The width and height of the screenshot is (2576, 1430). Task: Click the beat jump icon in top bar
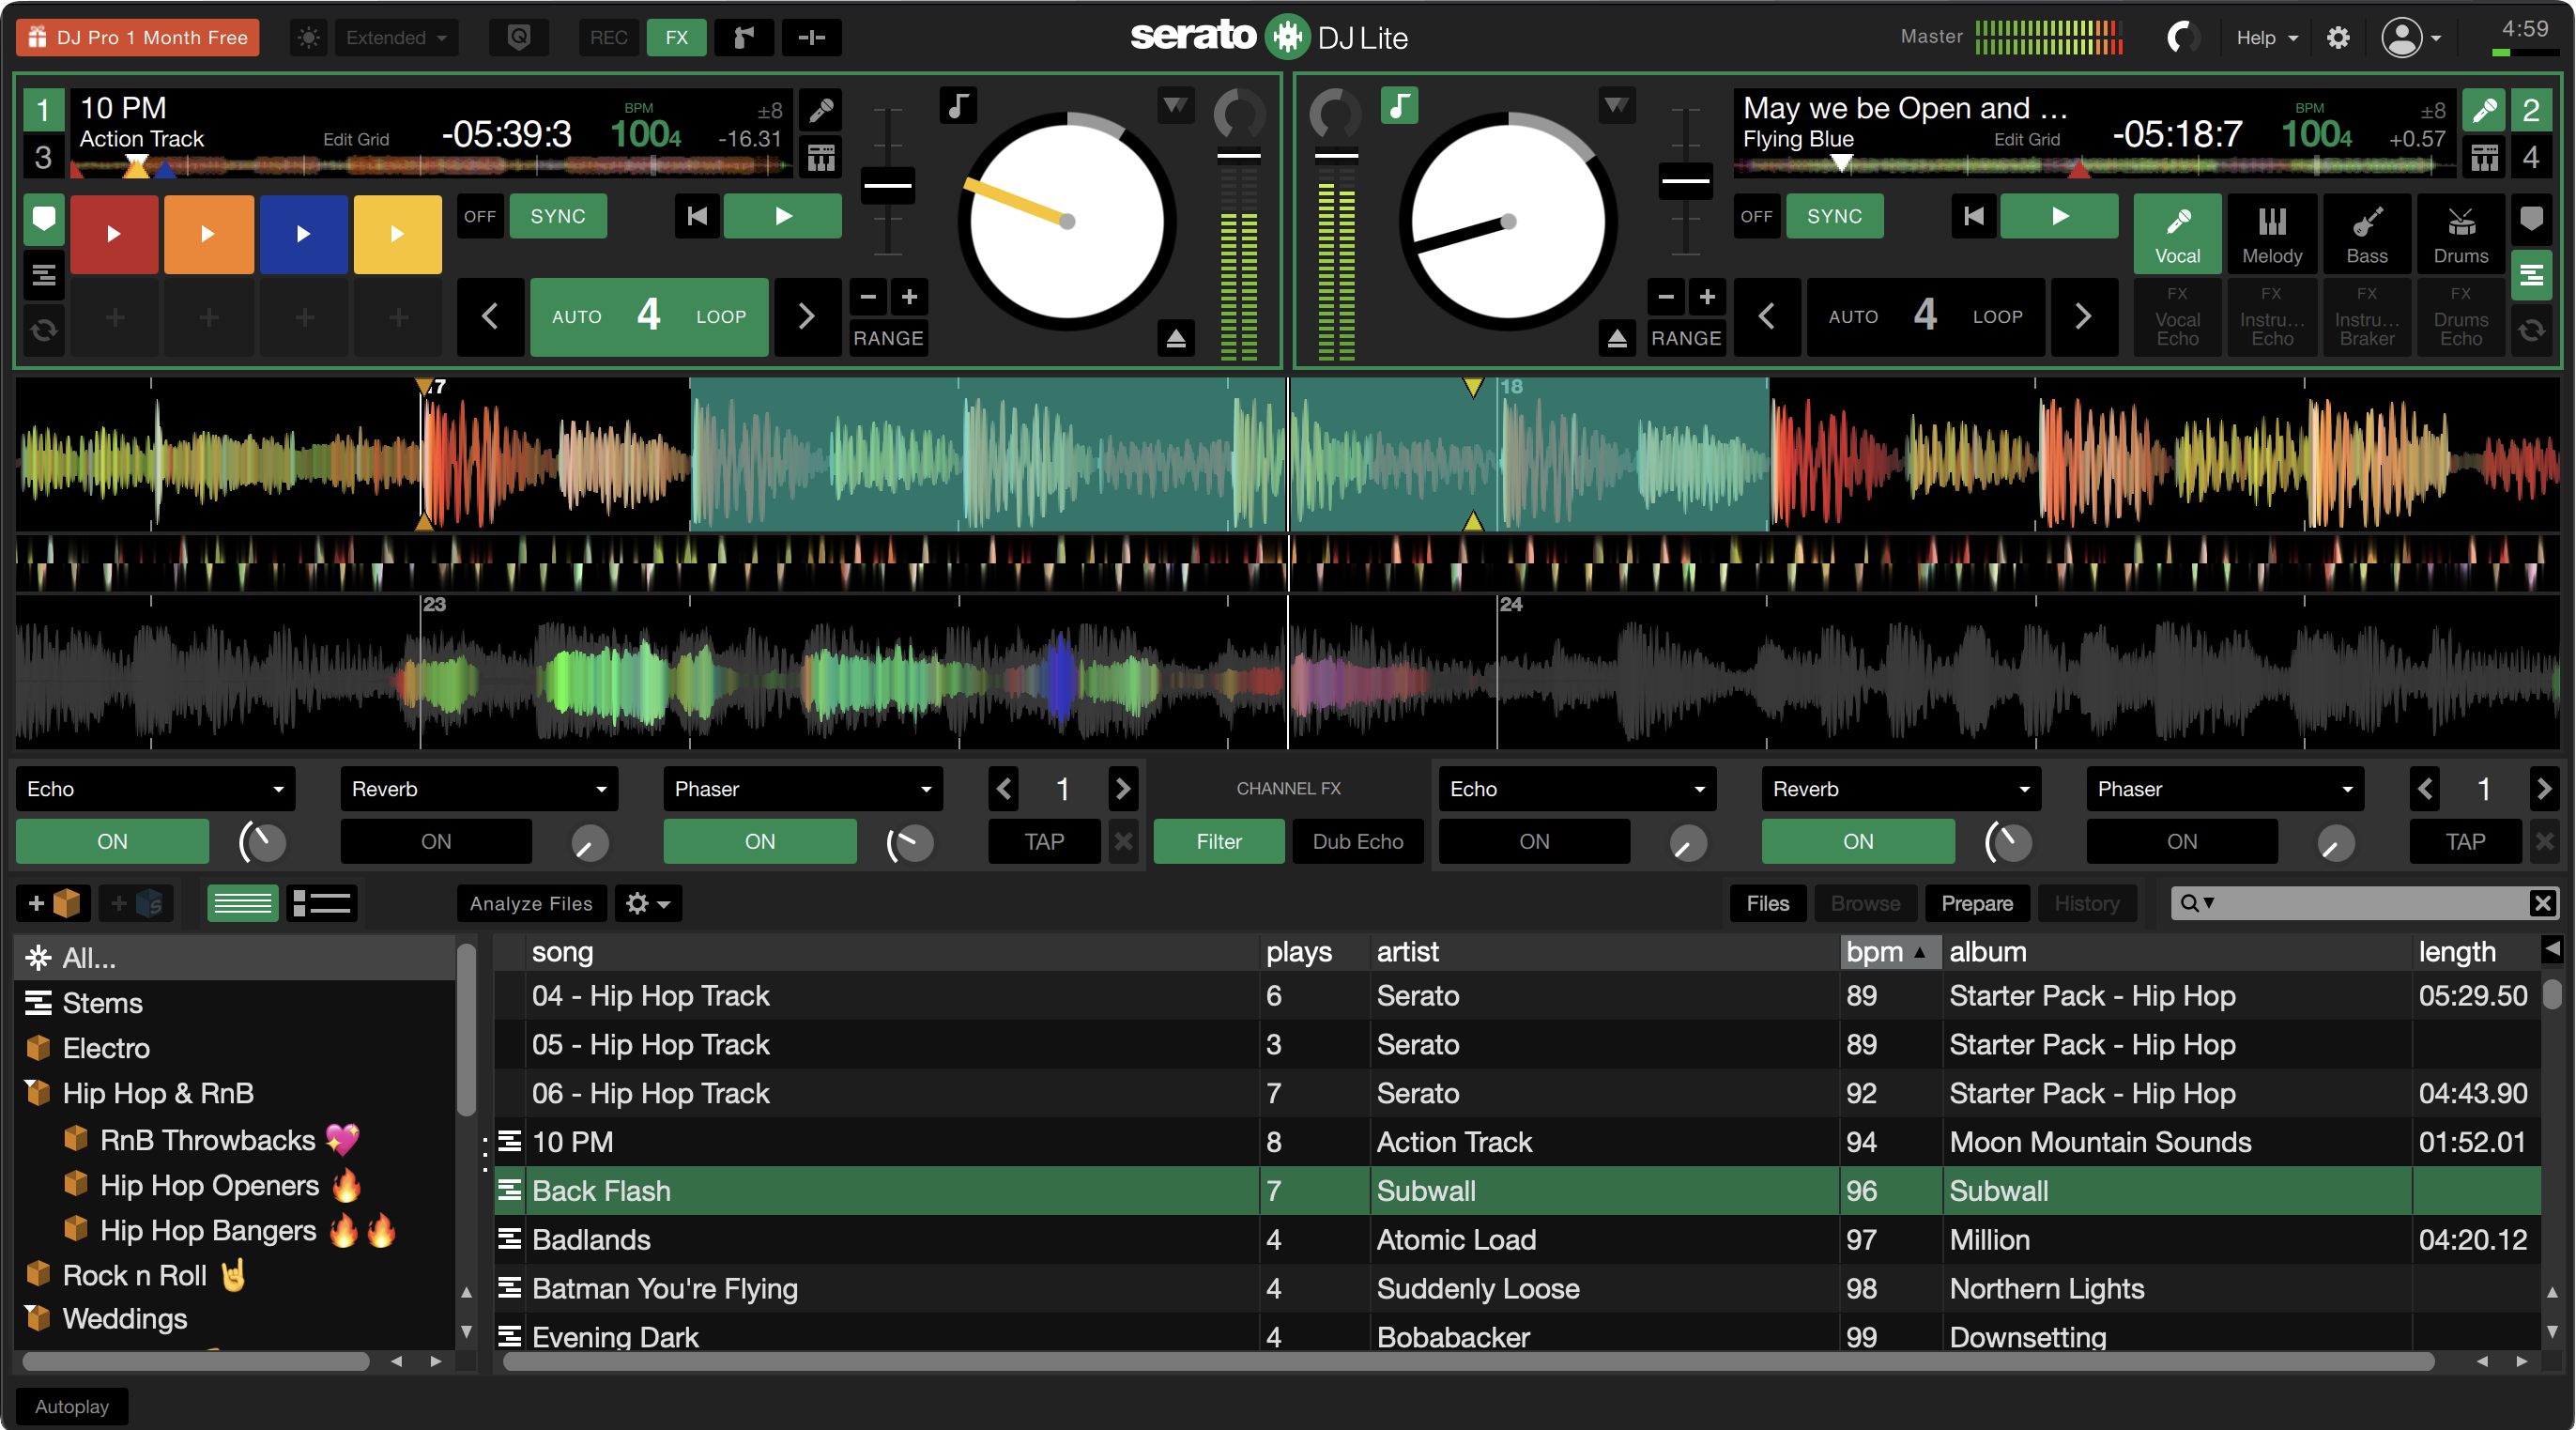(x=811, y=38)
